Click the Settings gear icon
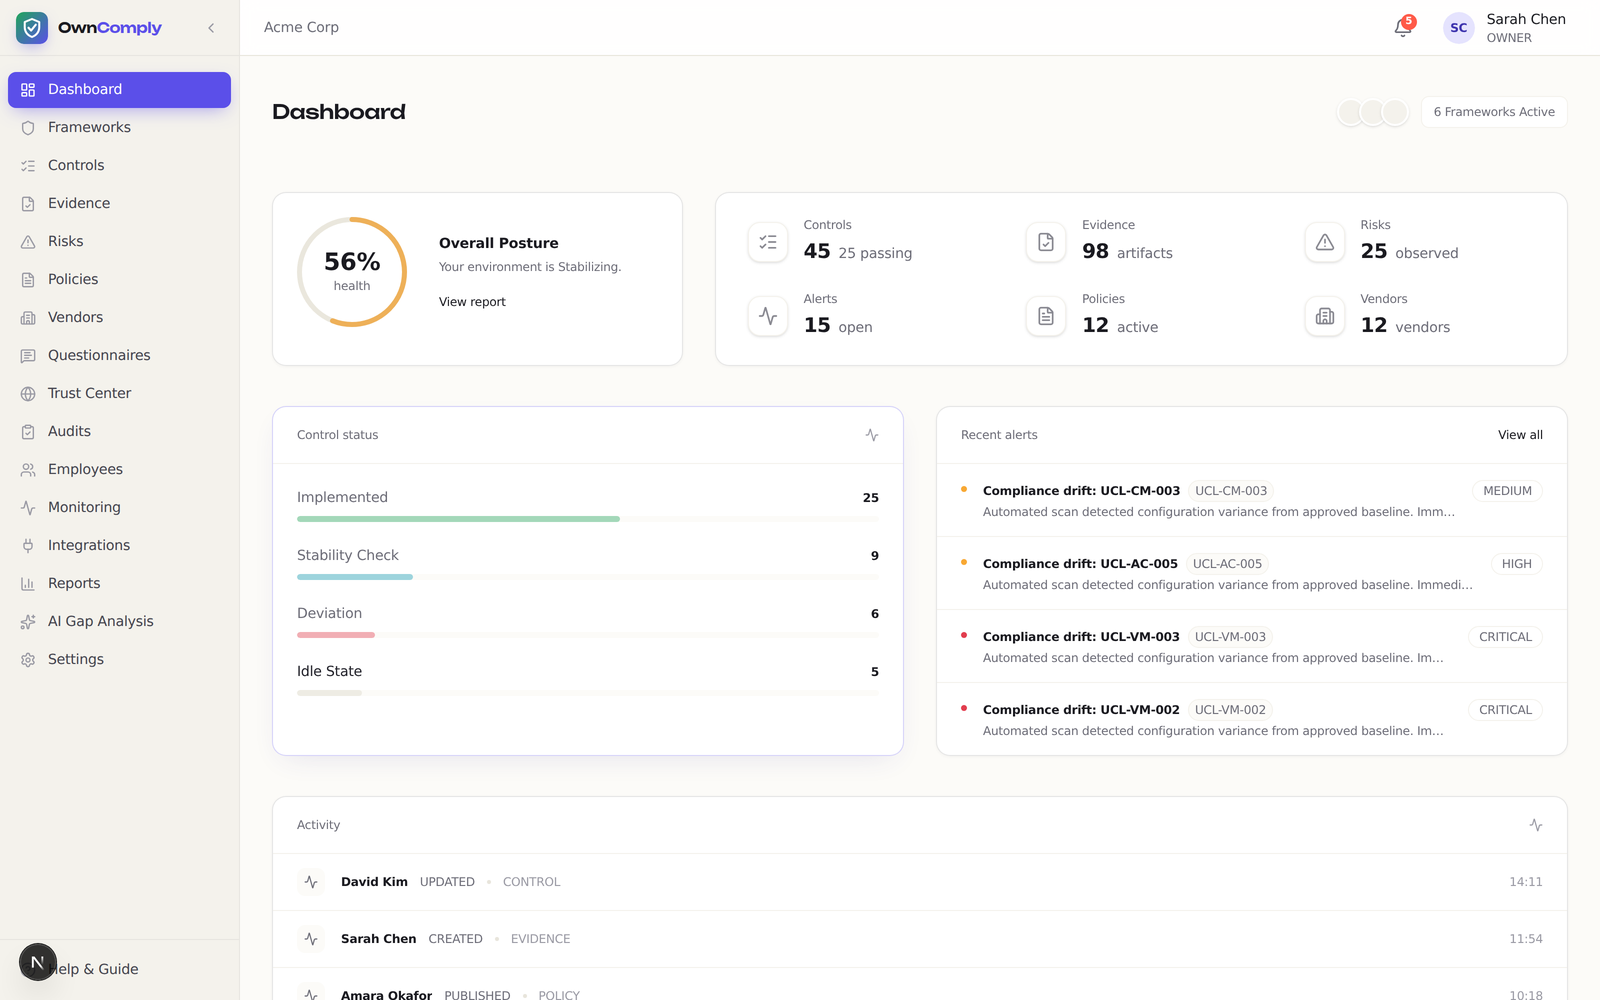This screenshot has width=1600, height=1000. pos(28,660)
